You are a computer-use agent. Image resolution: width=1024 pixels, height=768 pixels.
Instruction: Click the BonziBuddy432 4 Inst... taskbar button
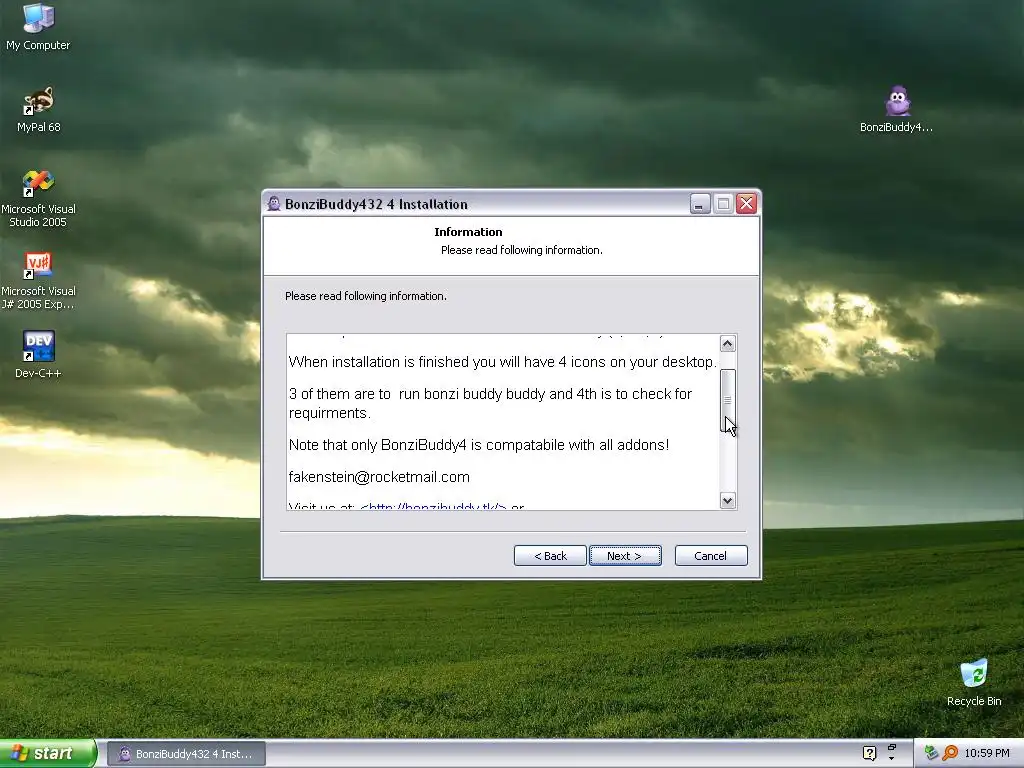[186, 754]
